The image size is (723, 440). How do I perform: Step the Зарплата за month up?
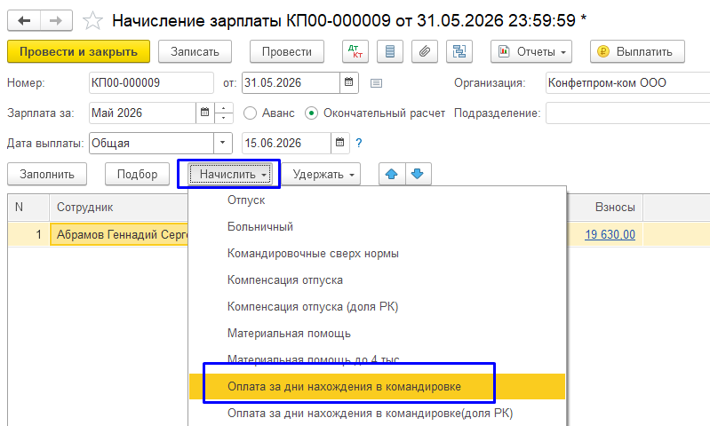(224, 108)
